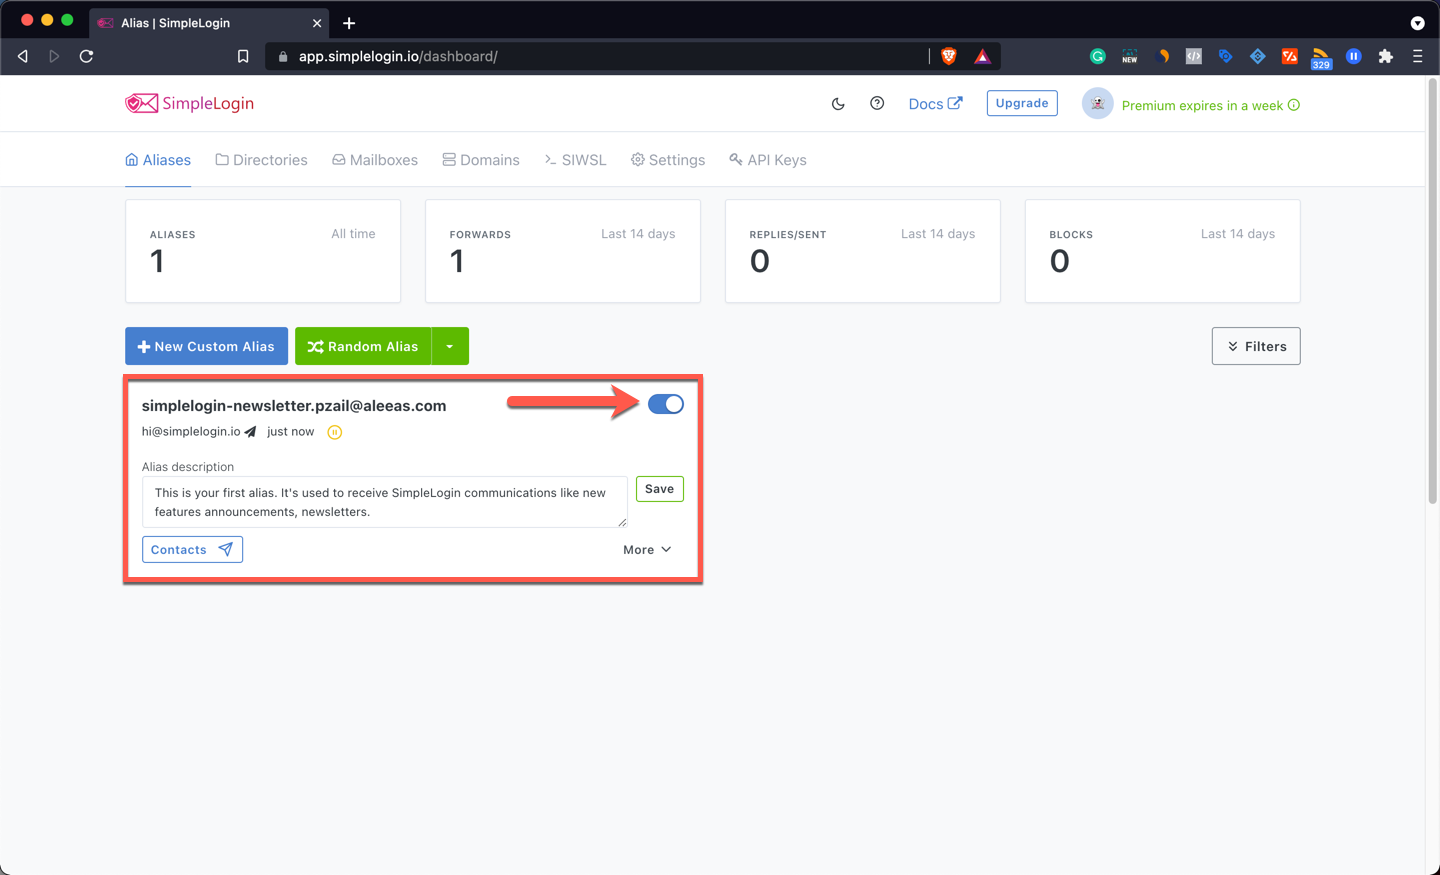Viewport: 1440px width, 875px height.
Task: Save the alias description
Action: 660,489
